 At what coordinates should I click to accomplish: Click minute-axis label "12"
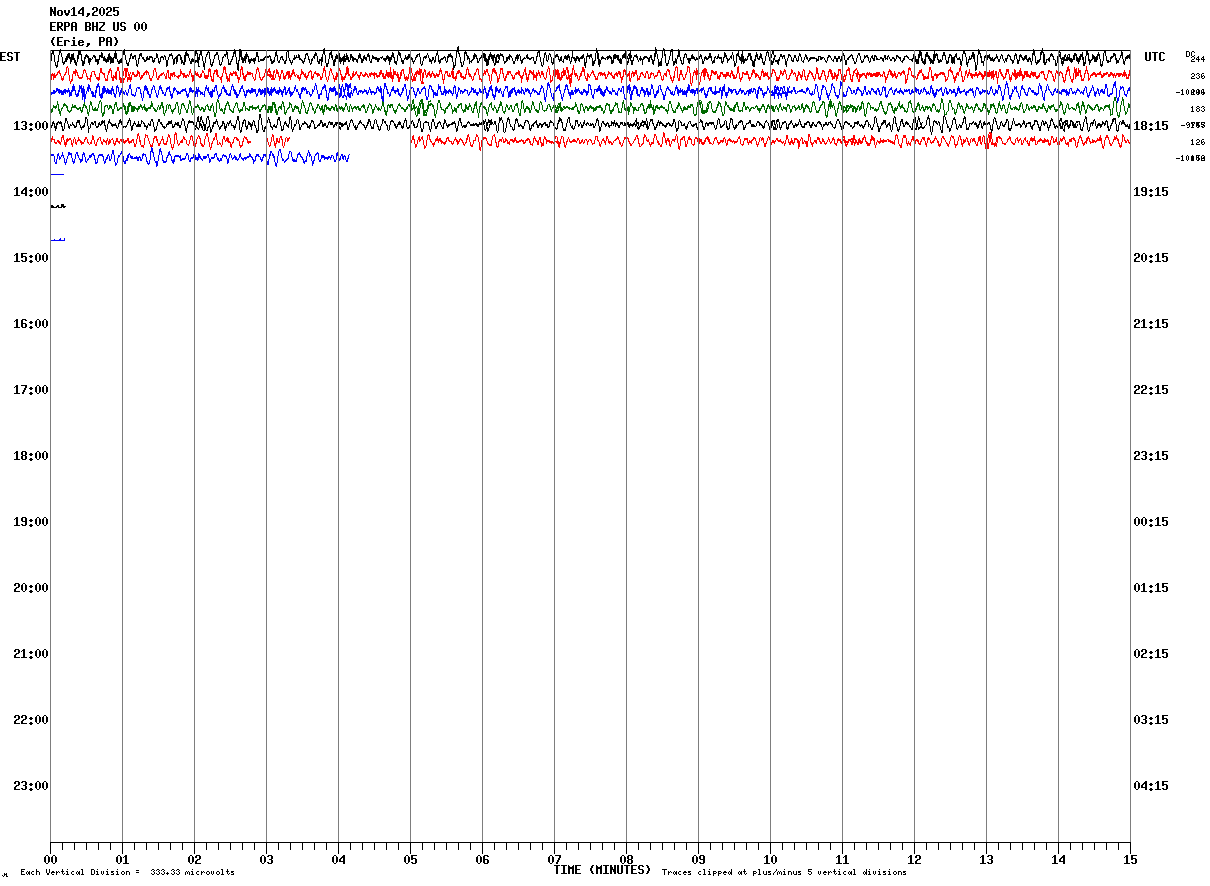tap(914, 860)
